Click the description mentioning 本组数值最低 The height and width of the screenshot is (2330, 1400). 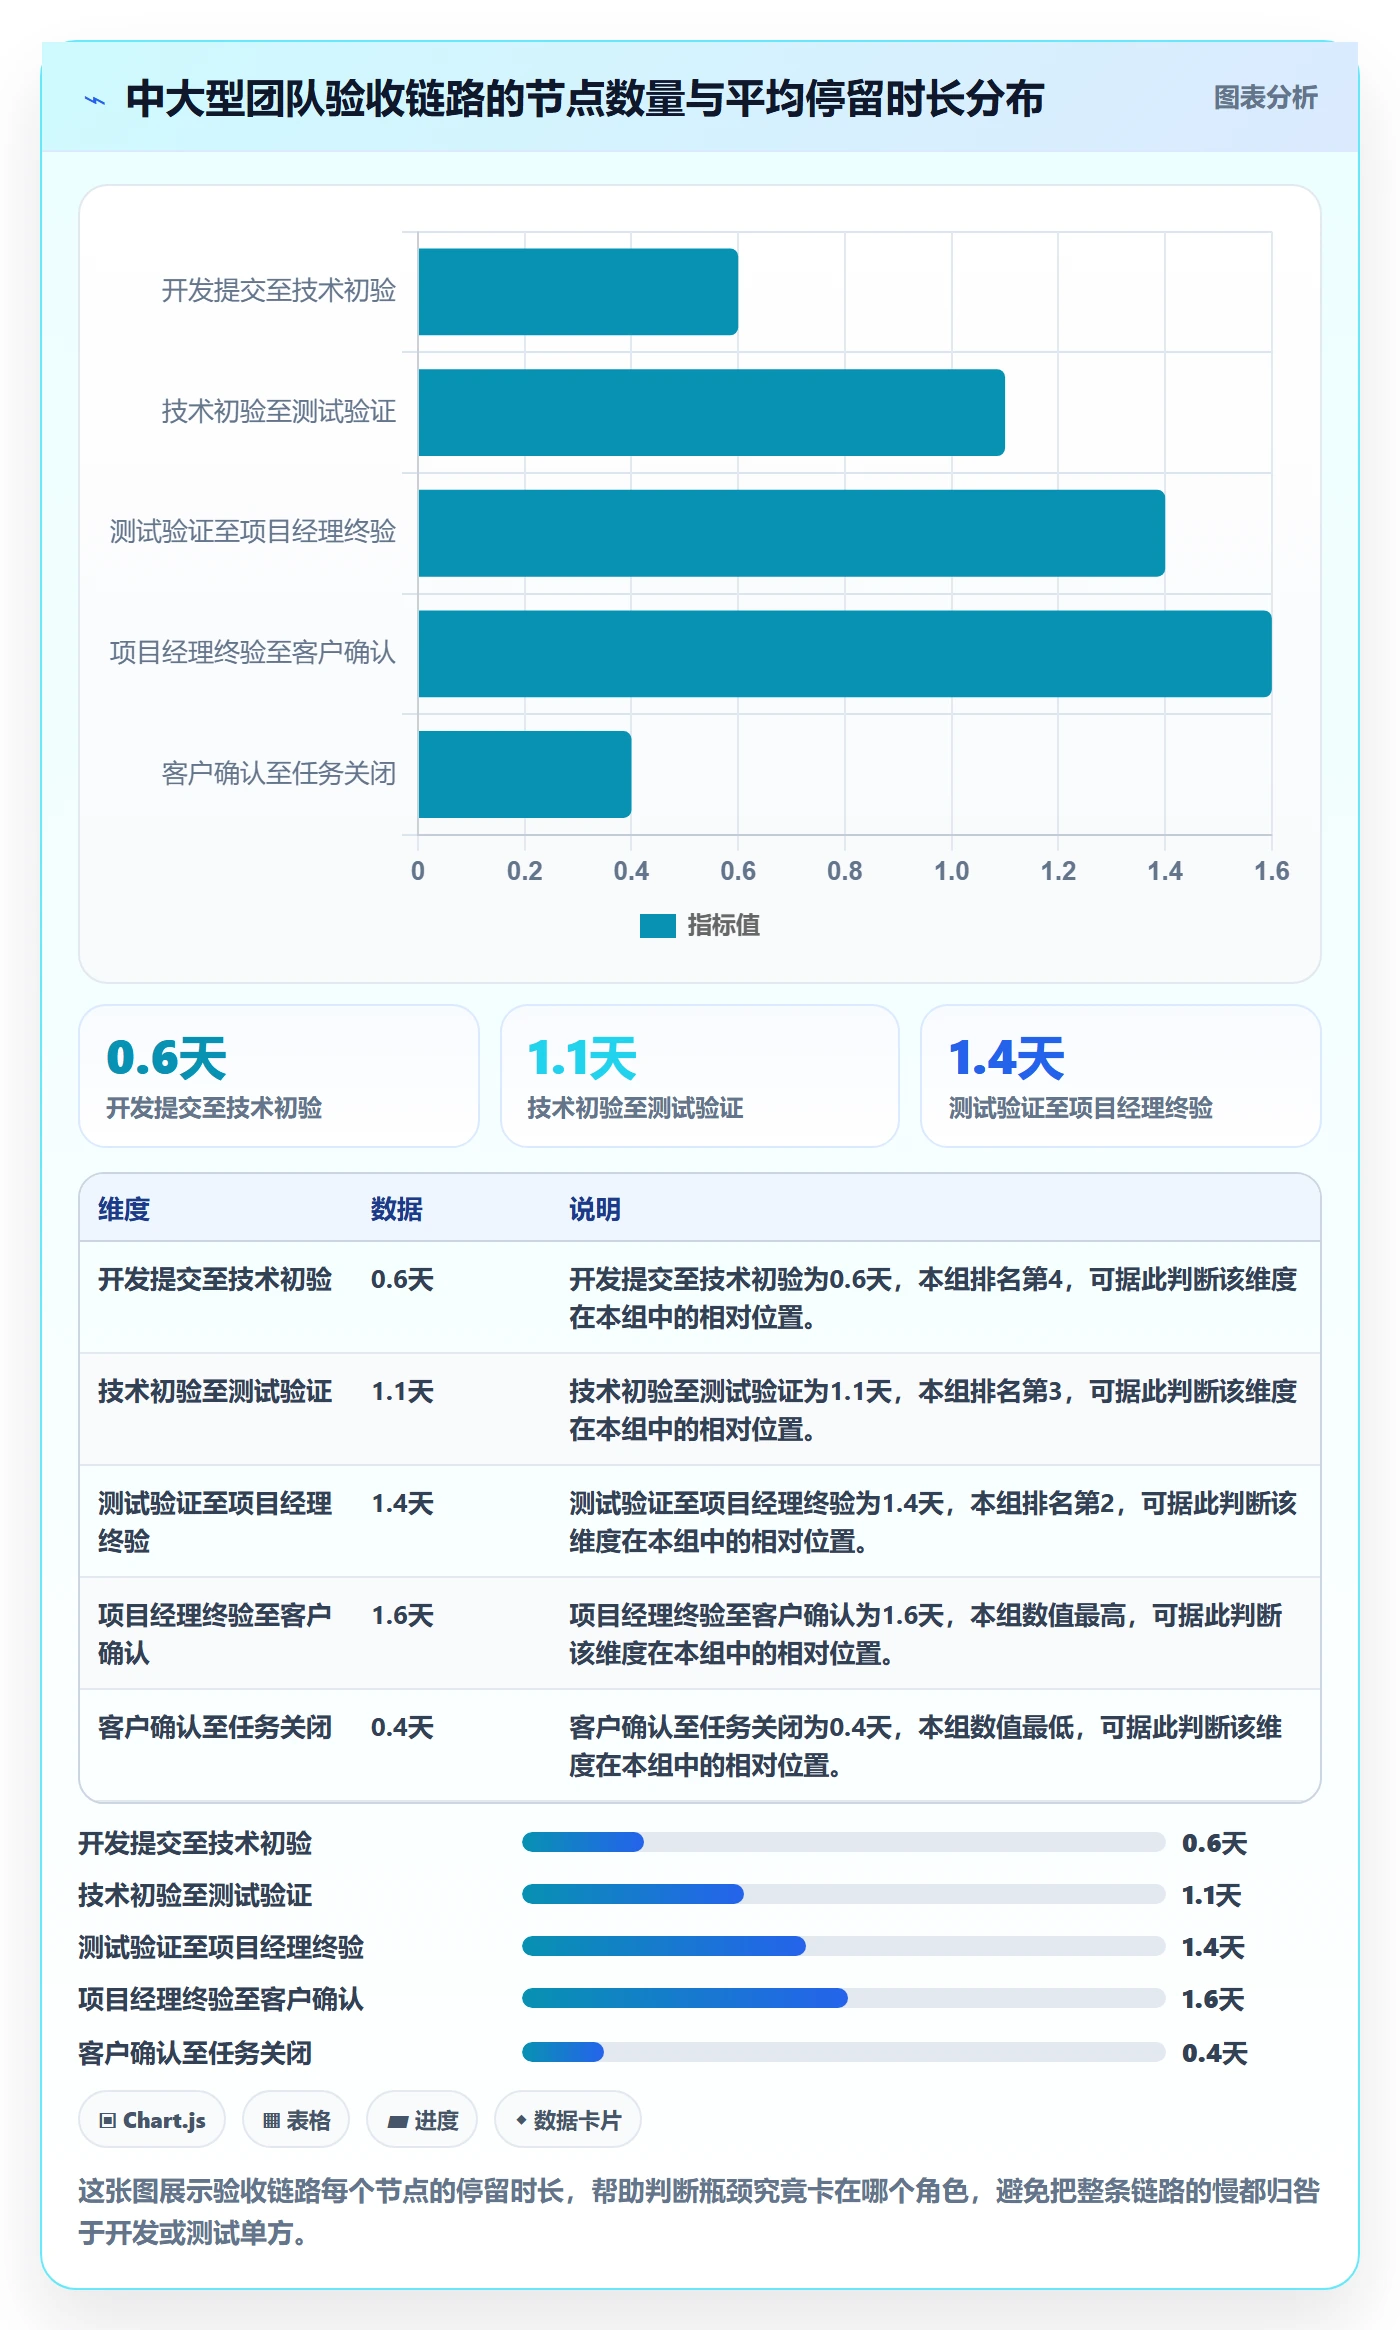coord(926,1746)
